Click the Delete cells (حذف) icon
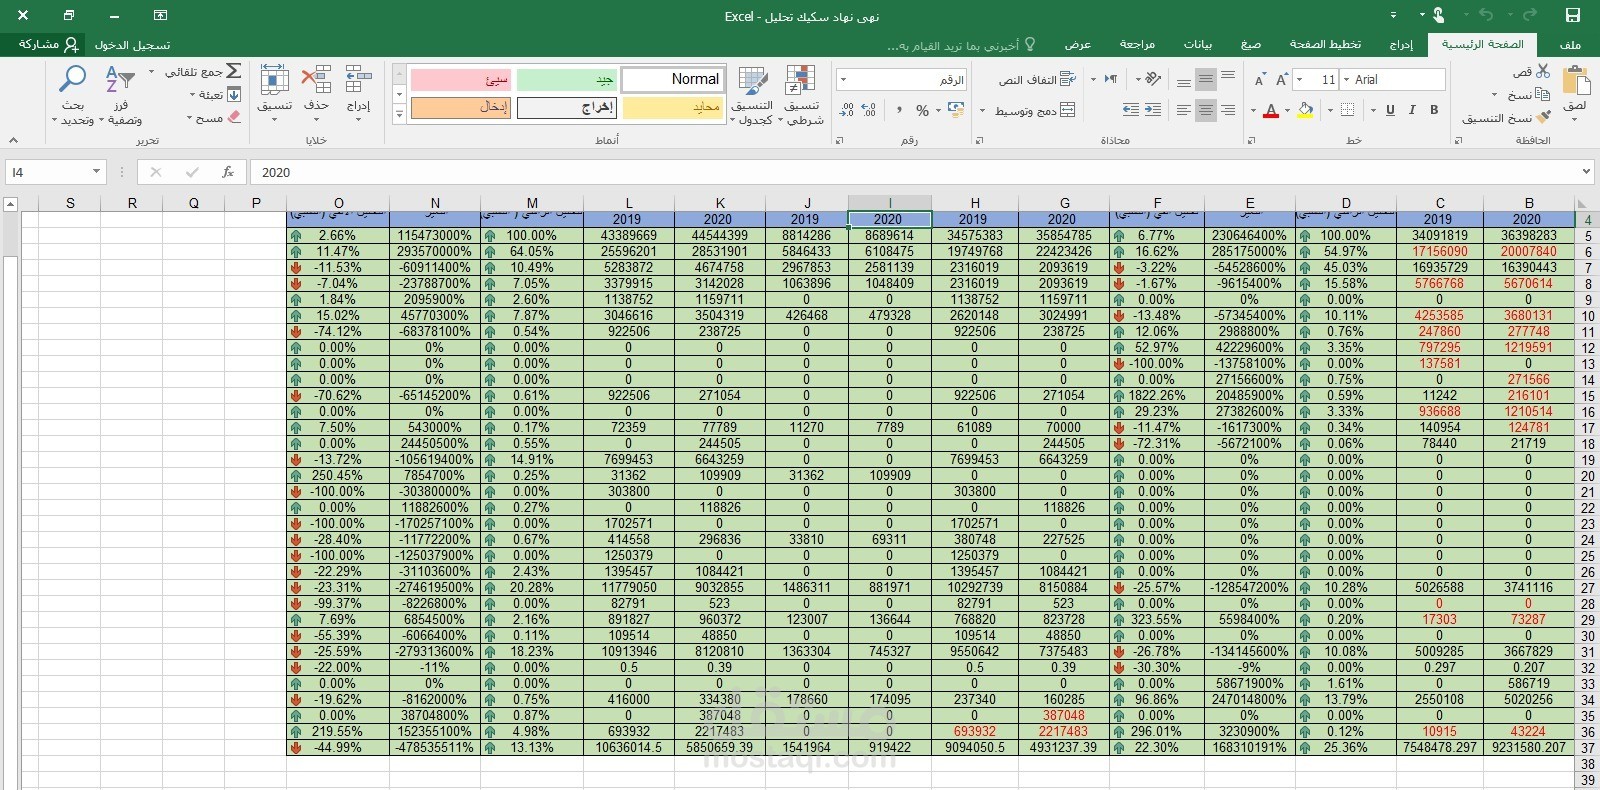This screenshot has width=1600, height=790. 316,80
